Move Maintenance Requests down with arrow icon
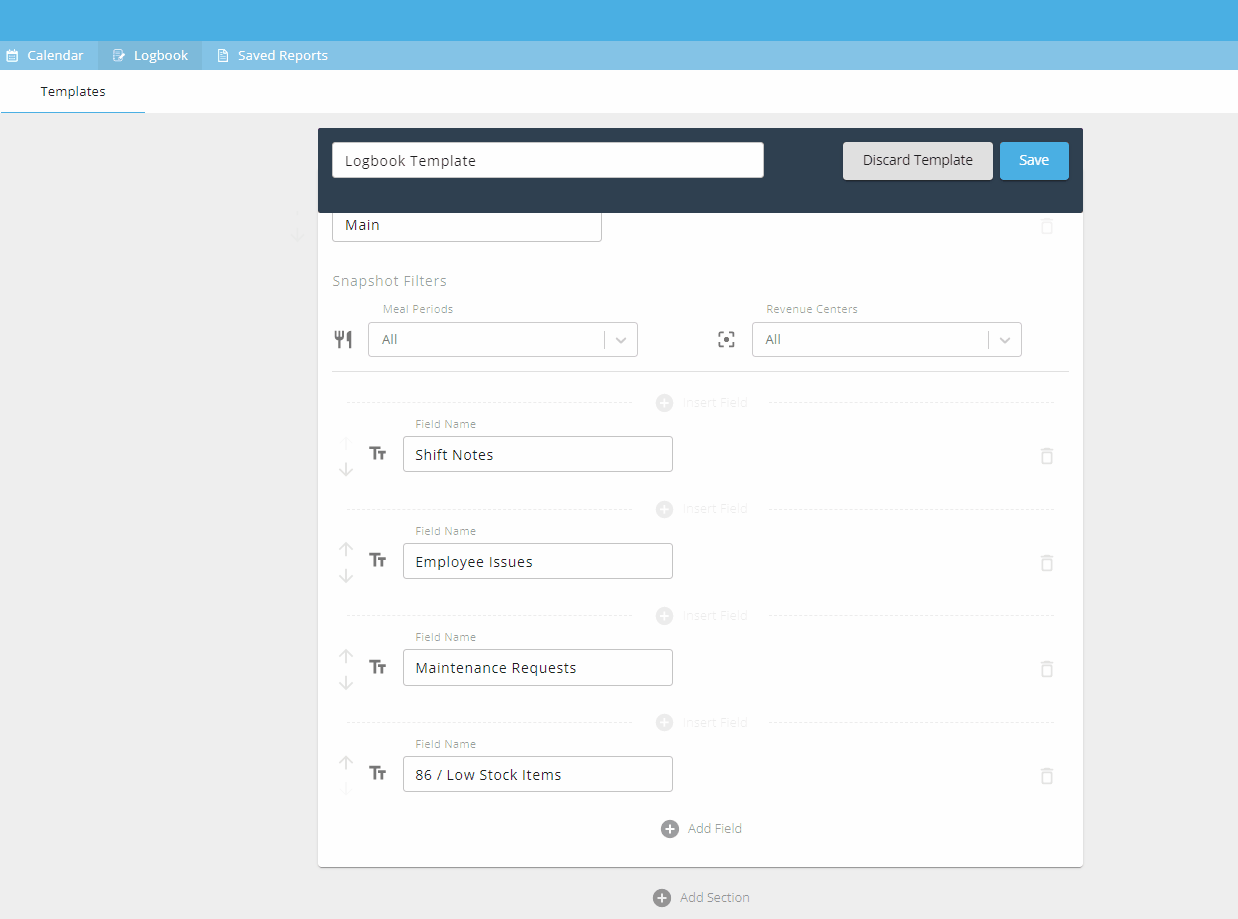This screenshot has width=1238, height=919. (x=346, y=682)
